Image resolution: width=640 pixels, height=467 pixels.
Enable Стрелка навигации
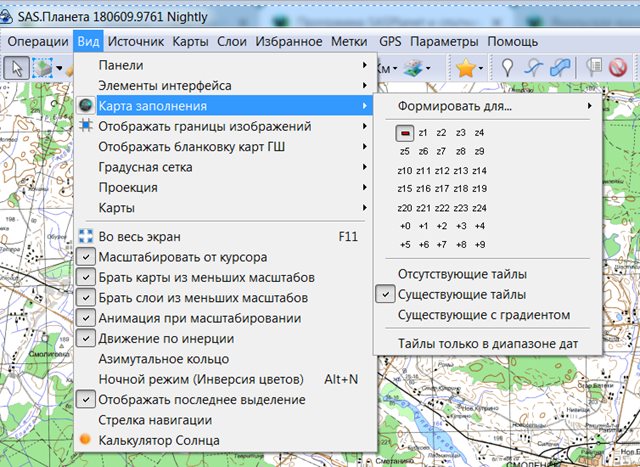(x=225, y=420)
